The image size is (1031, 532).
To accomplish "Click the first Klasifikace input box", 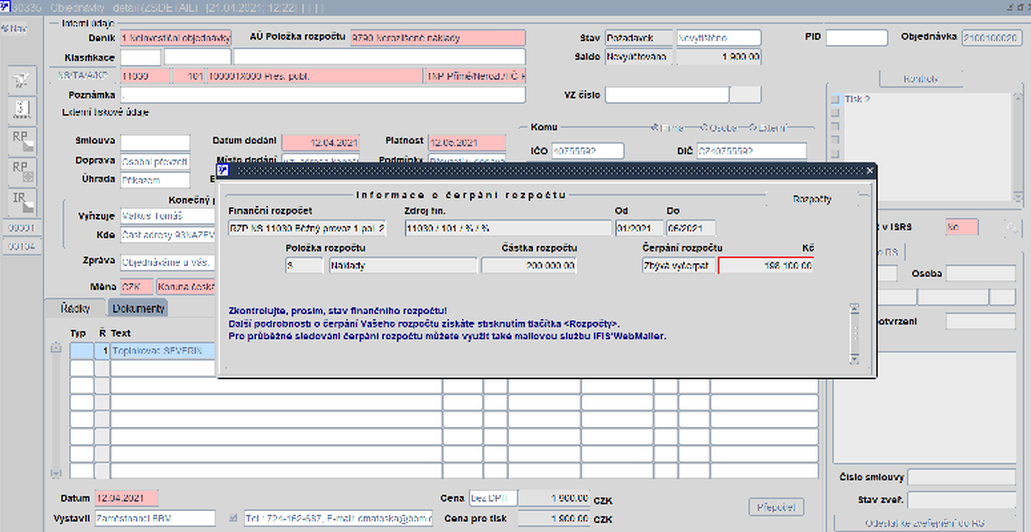I will (140, 57).
